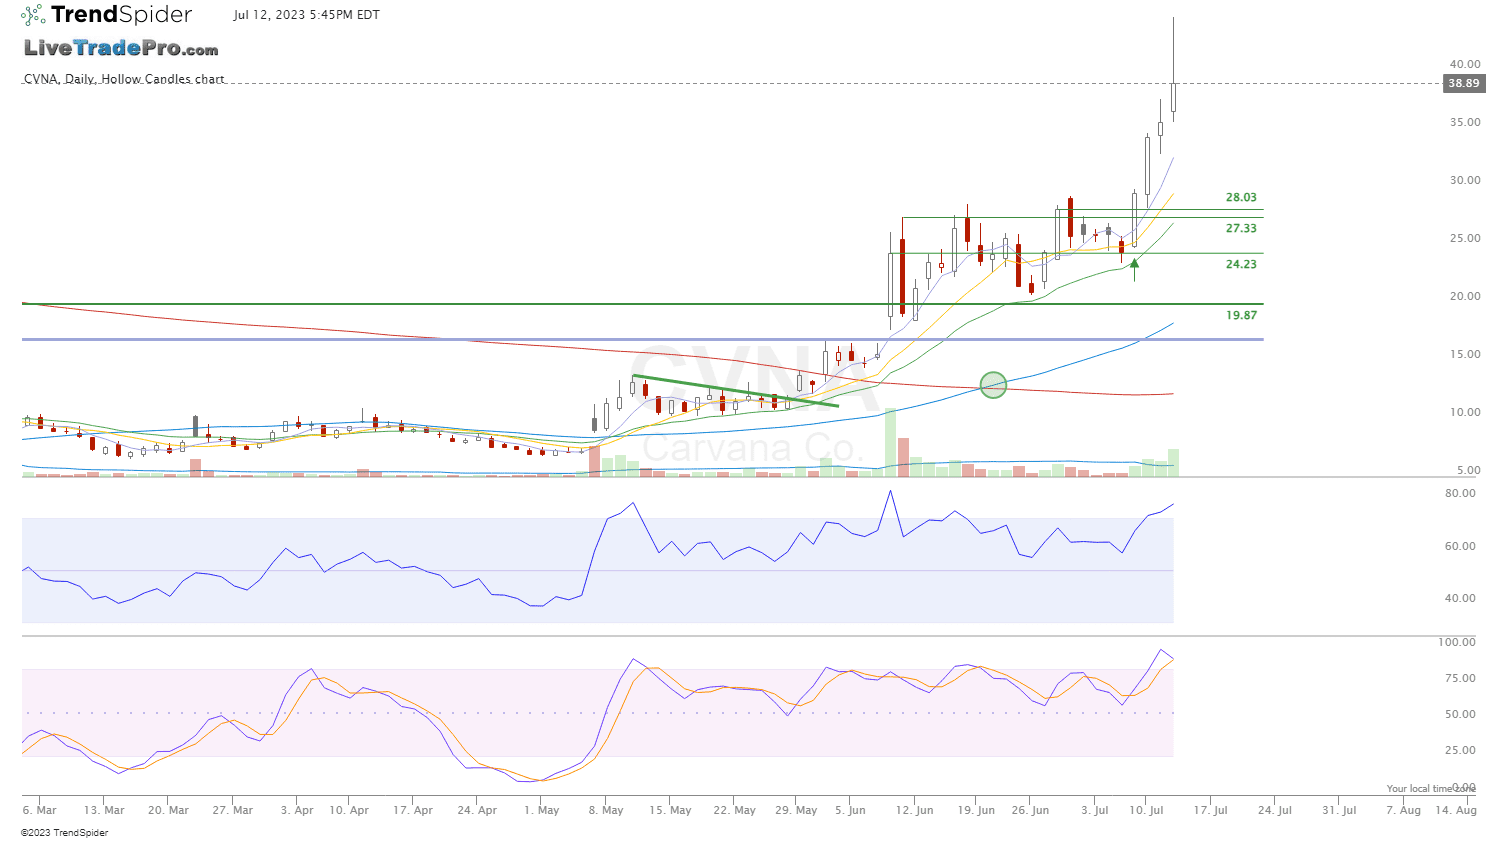
Task: Click the 8. May date axis label
Action: 607,811
